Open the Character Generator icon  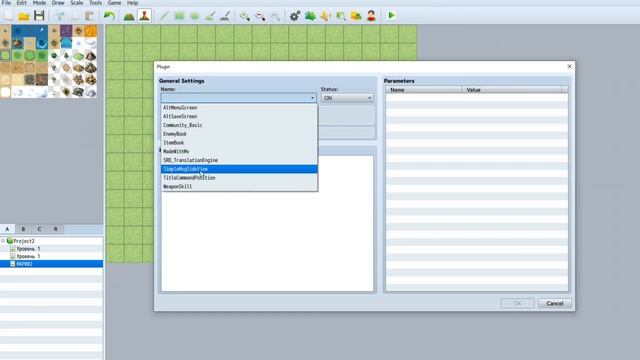(x=371, y=16)
